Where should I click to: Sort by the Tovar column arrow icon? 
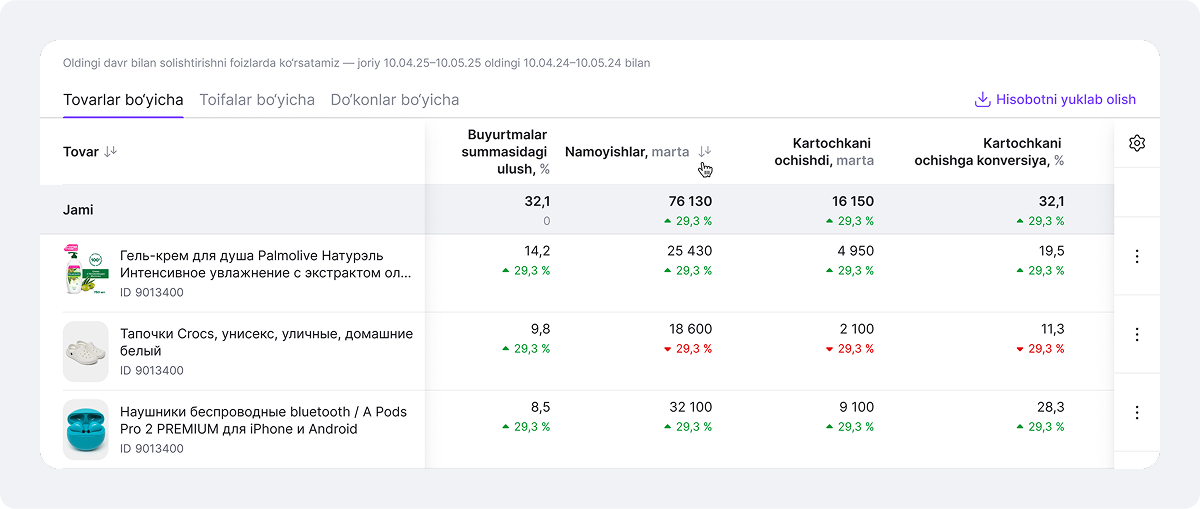click(111, 151)
